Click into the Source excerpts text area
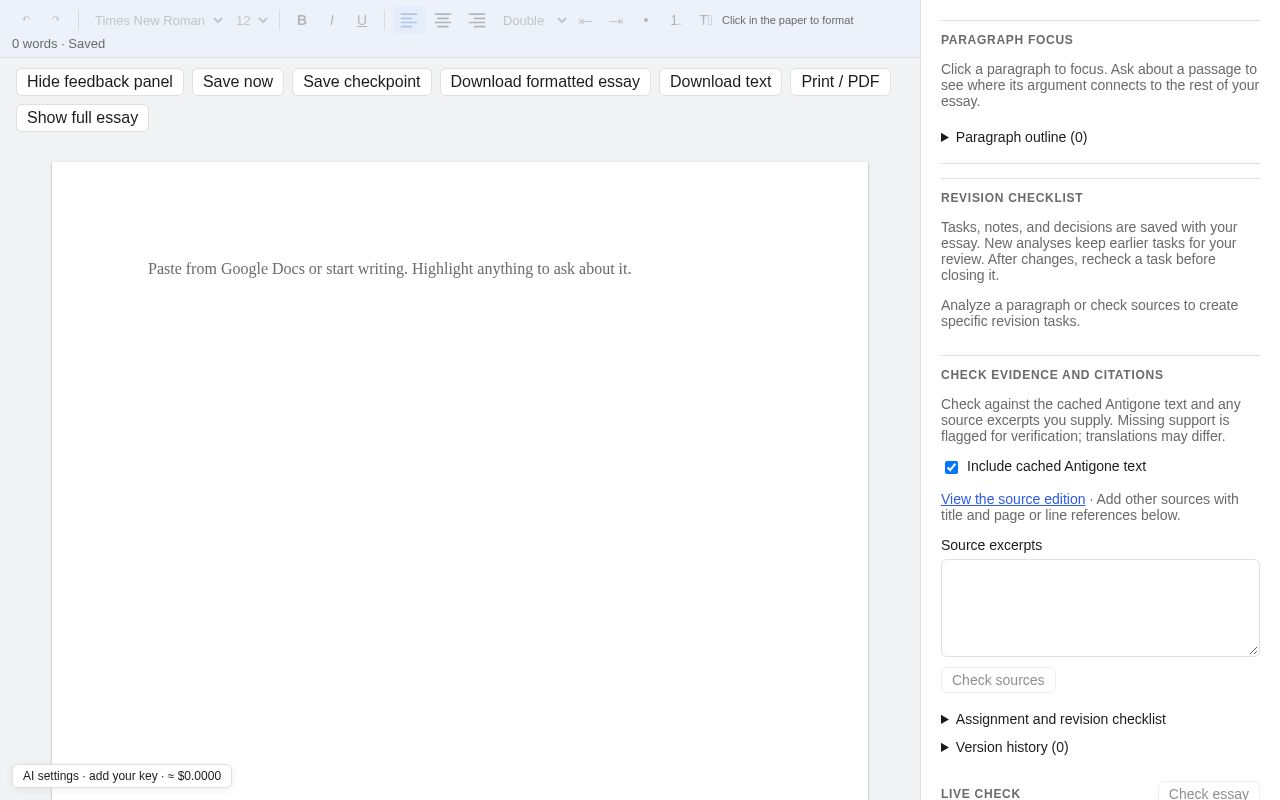The image size is (1280, 800). point(1100,608)
